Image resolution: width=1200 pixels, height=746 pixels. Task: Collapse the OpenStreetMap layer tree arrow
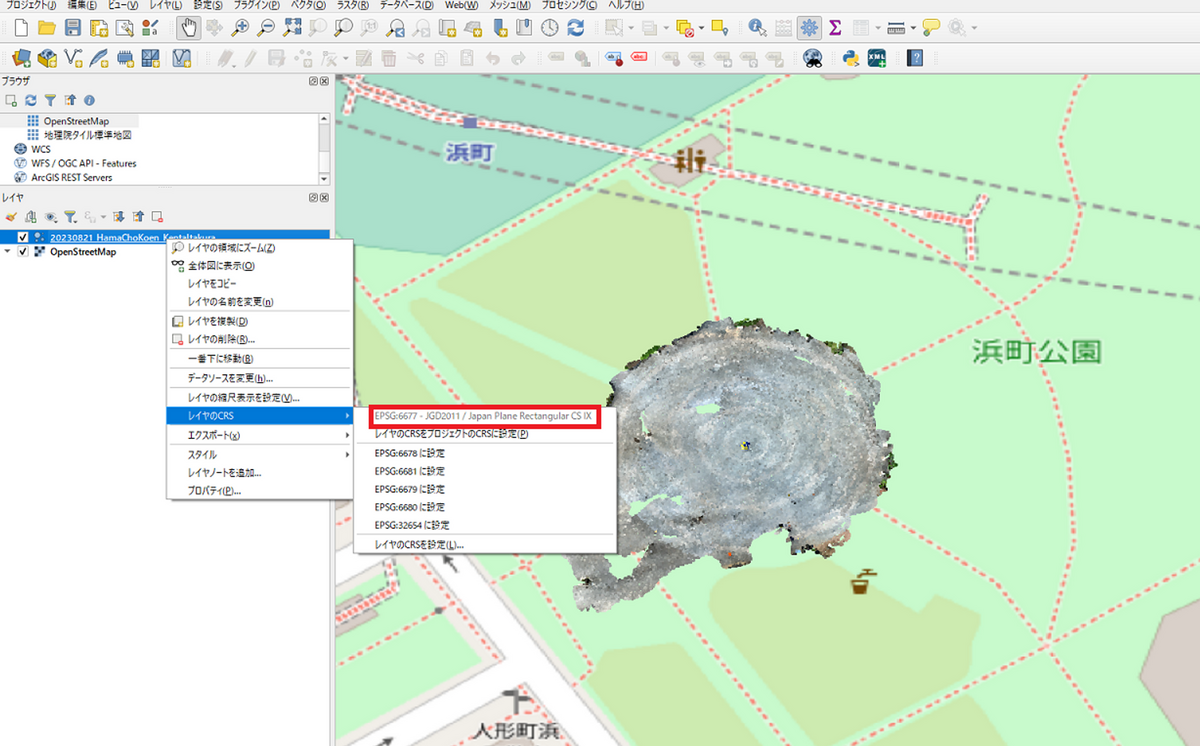click(8, 252)
